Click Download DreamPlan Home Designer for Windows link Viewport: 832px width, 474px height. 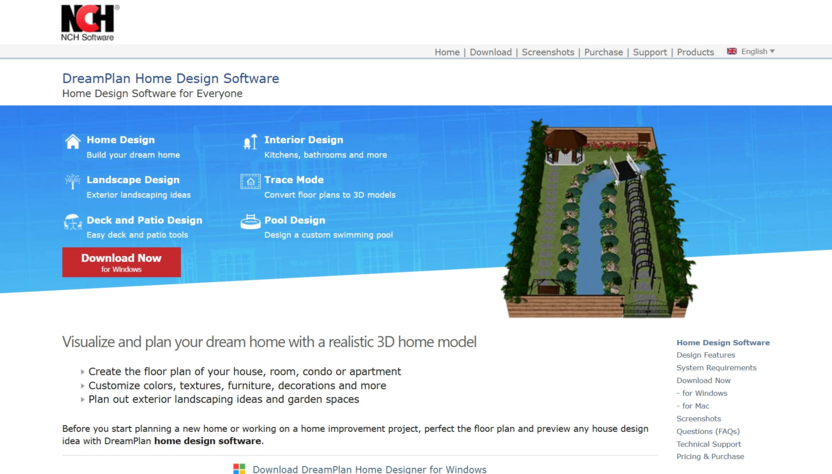click(x=369, y=469)
